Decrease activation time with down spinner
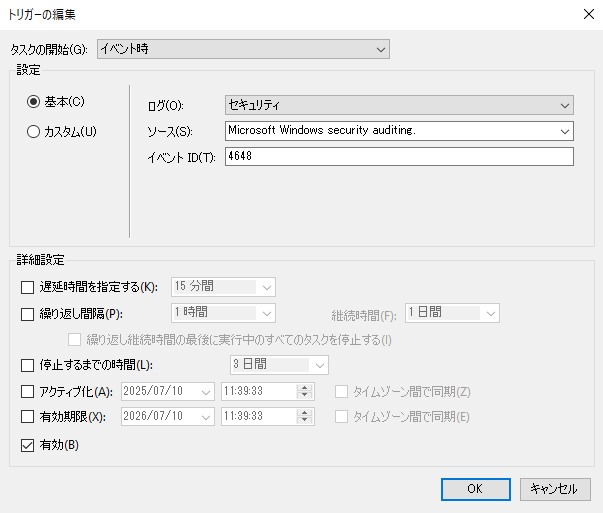Image resolution: width=603 pixels, height=513 pixels. [x=305, y=396]
